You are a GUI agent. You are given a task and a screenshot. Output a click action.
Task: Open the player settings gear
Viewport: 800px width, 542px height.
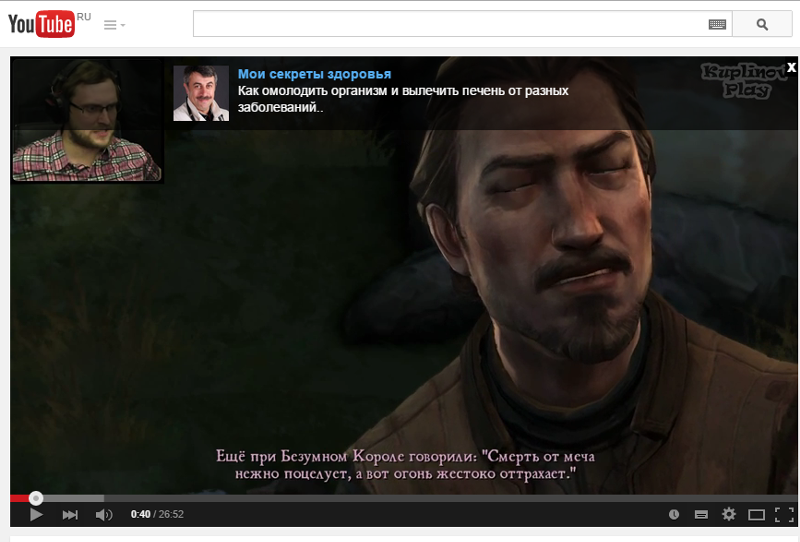[x=729, y=514]
